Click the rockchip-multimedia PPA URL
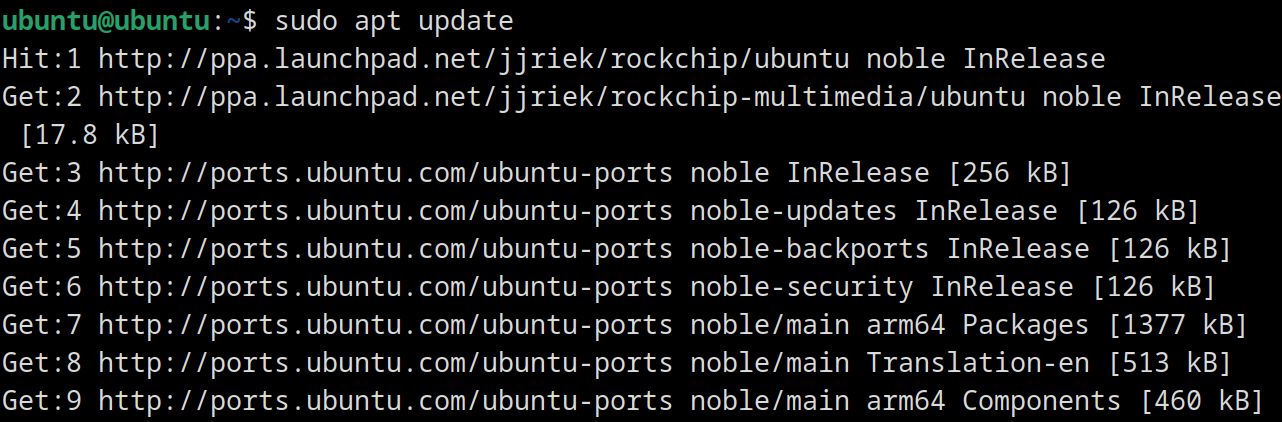 pos(562,97)
